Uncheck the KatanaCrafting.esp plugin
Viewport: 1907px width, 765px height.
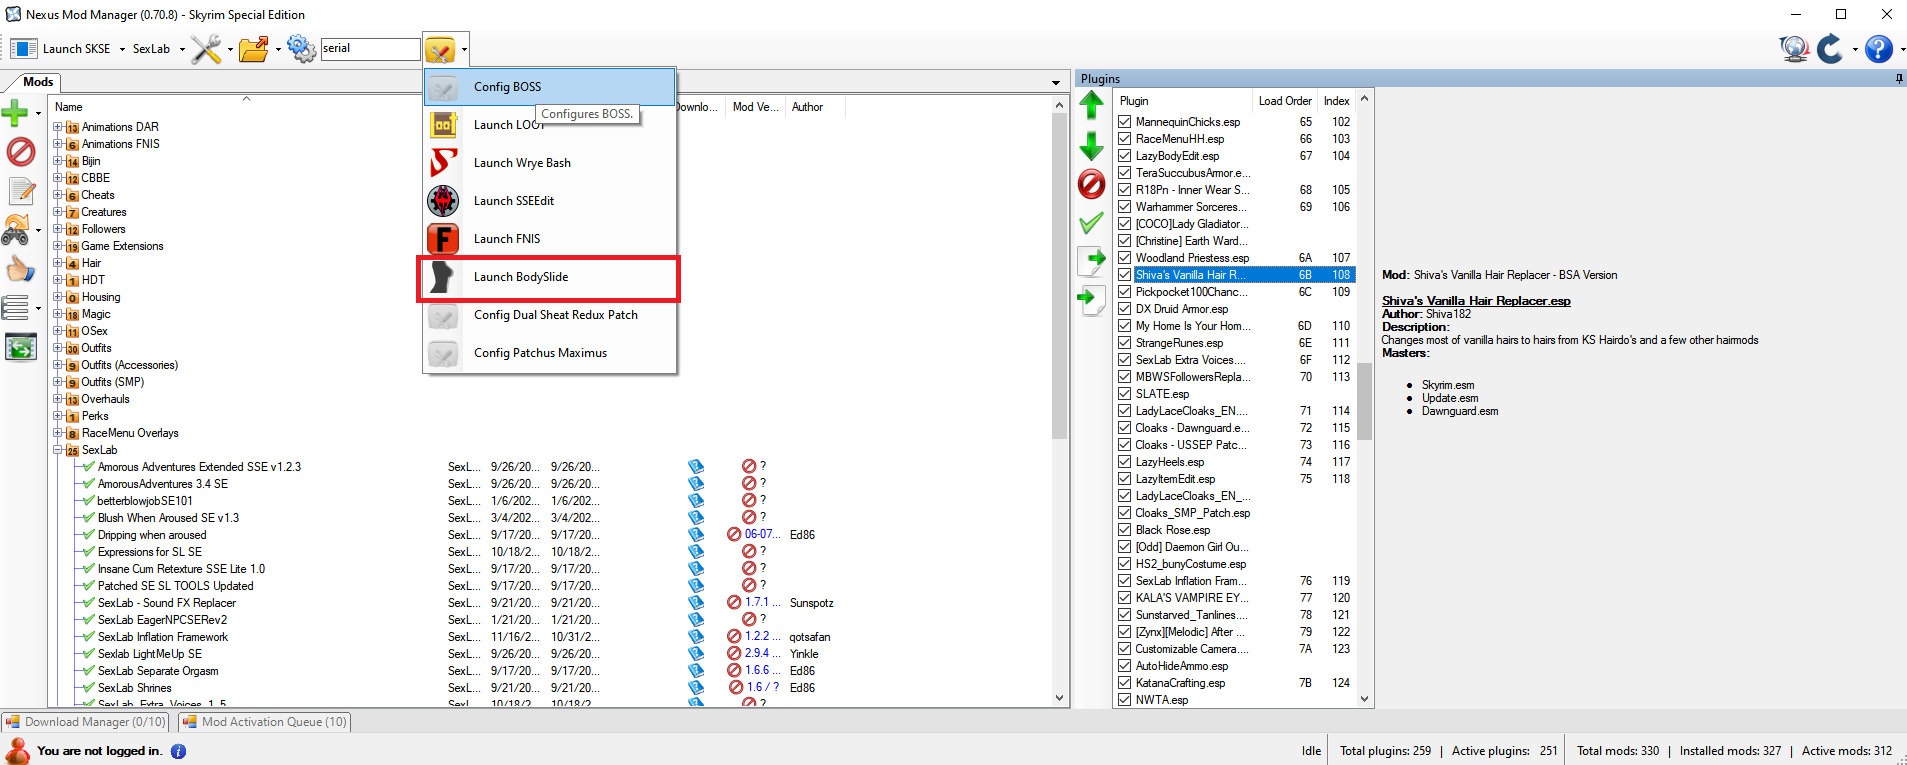click(x=1125, y=683)
